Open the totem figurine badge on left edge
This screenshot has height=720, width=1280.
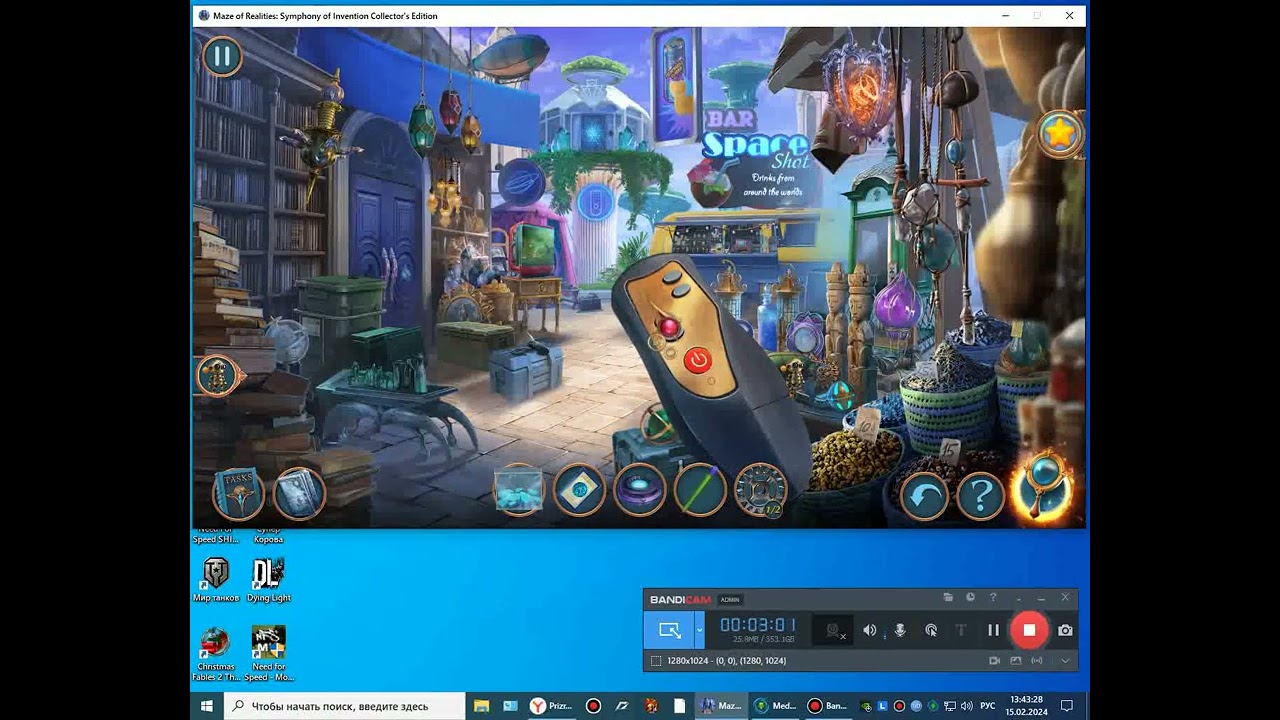[x=215, y=376]
